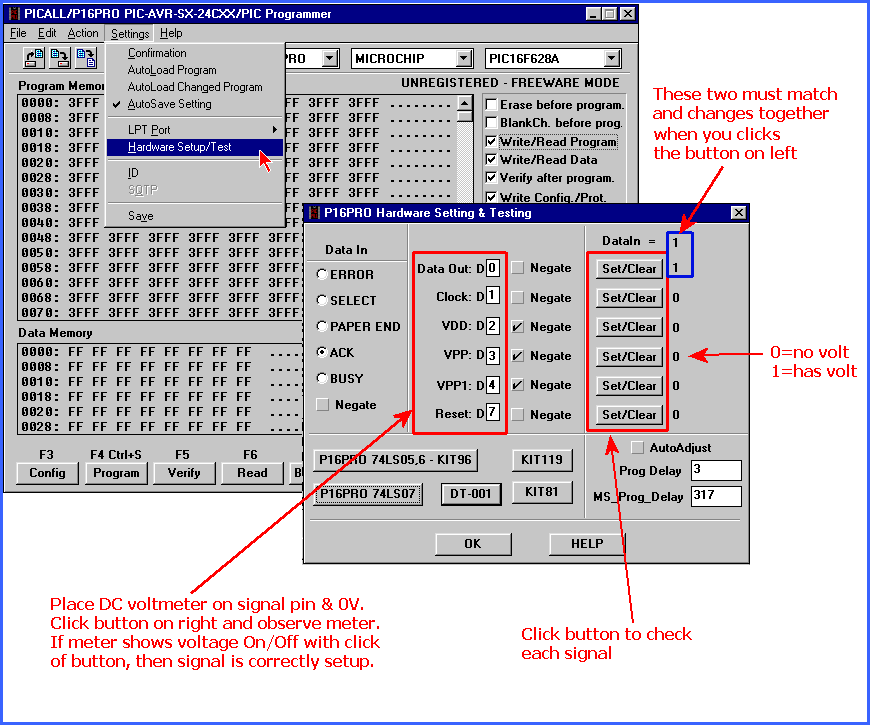870x725 pixels.
Task: Select the PAPER END radio button
Action: pos(321,326)
